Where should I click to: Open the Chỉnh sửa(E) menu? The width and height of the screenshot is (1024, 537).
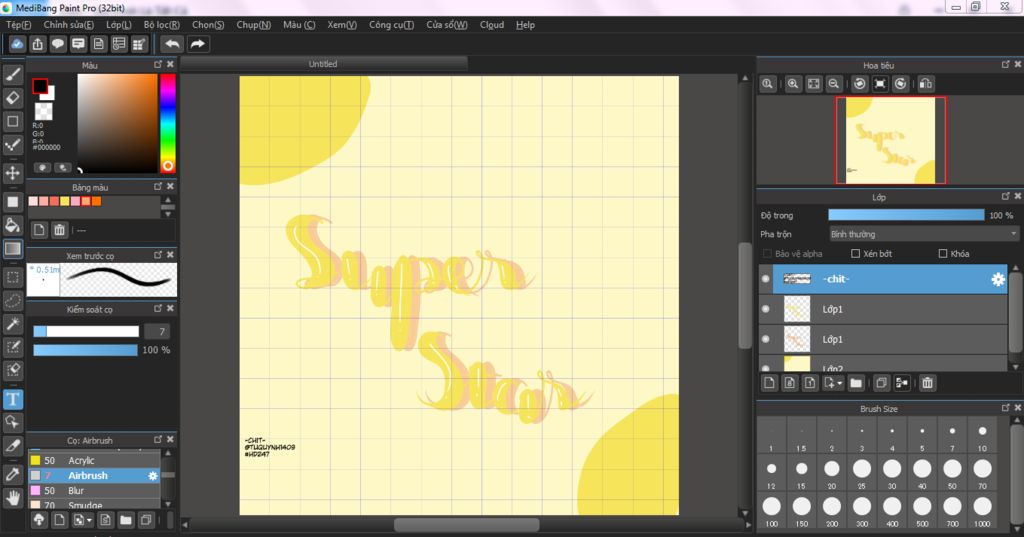(x=69, y=25)
